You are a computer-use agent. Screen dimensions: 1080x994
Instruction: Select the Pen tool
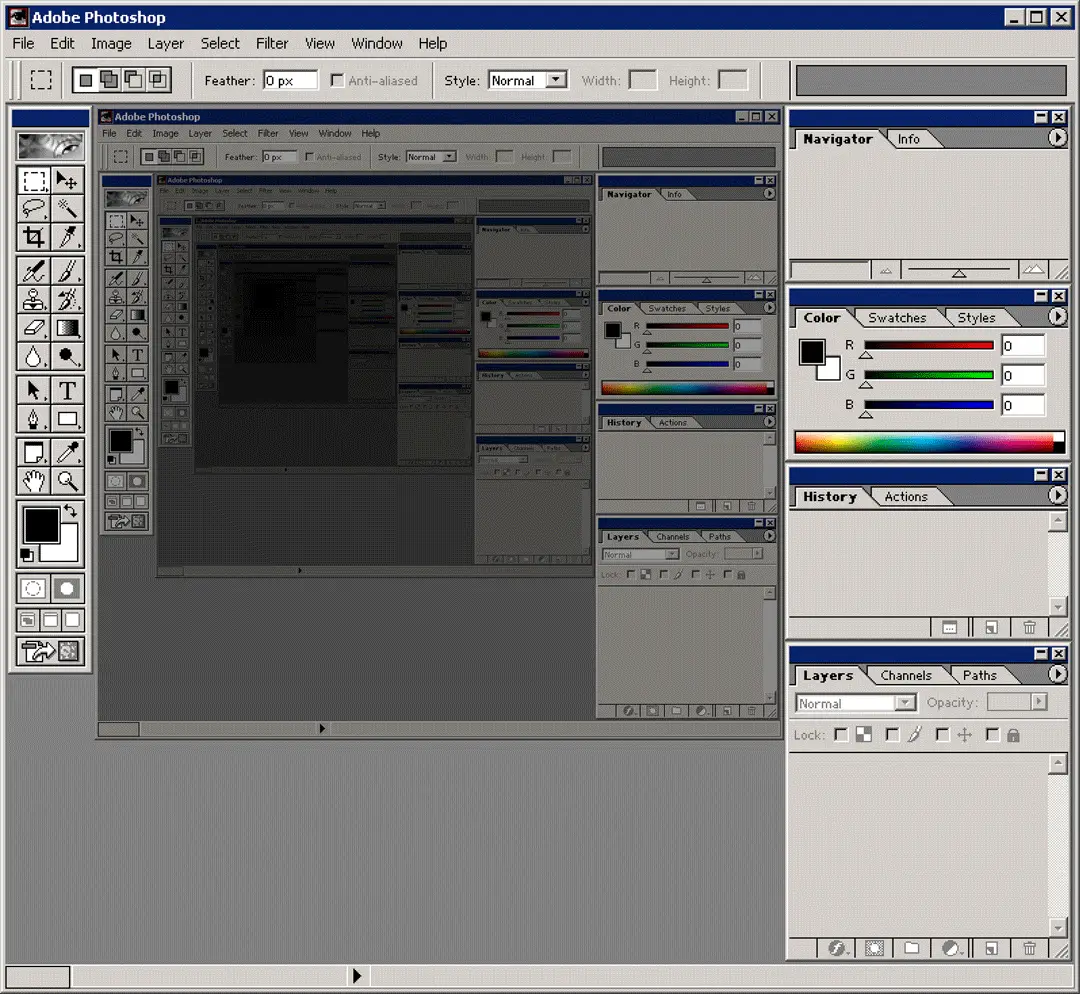click(34, 419)
